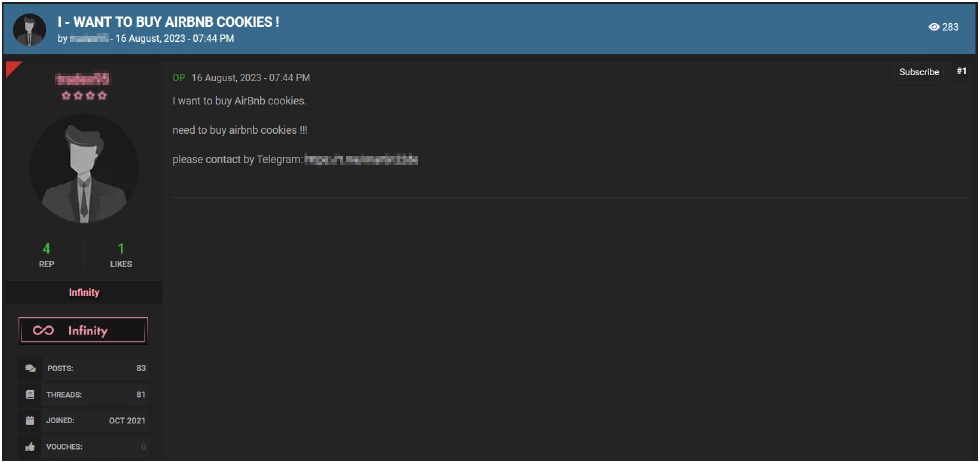The height and width of the screenshot is (462, 980).
Task: Click the post timestamp beside OP label
Action: point(250,77)
